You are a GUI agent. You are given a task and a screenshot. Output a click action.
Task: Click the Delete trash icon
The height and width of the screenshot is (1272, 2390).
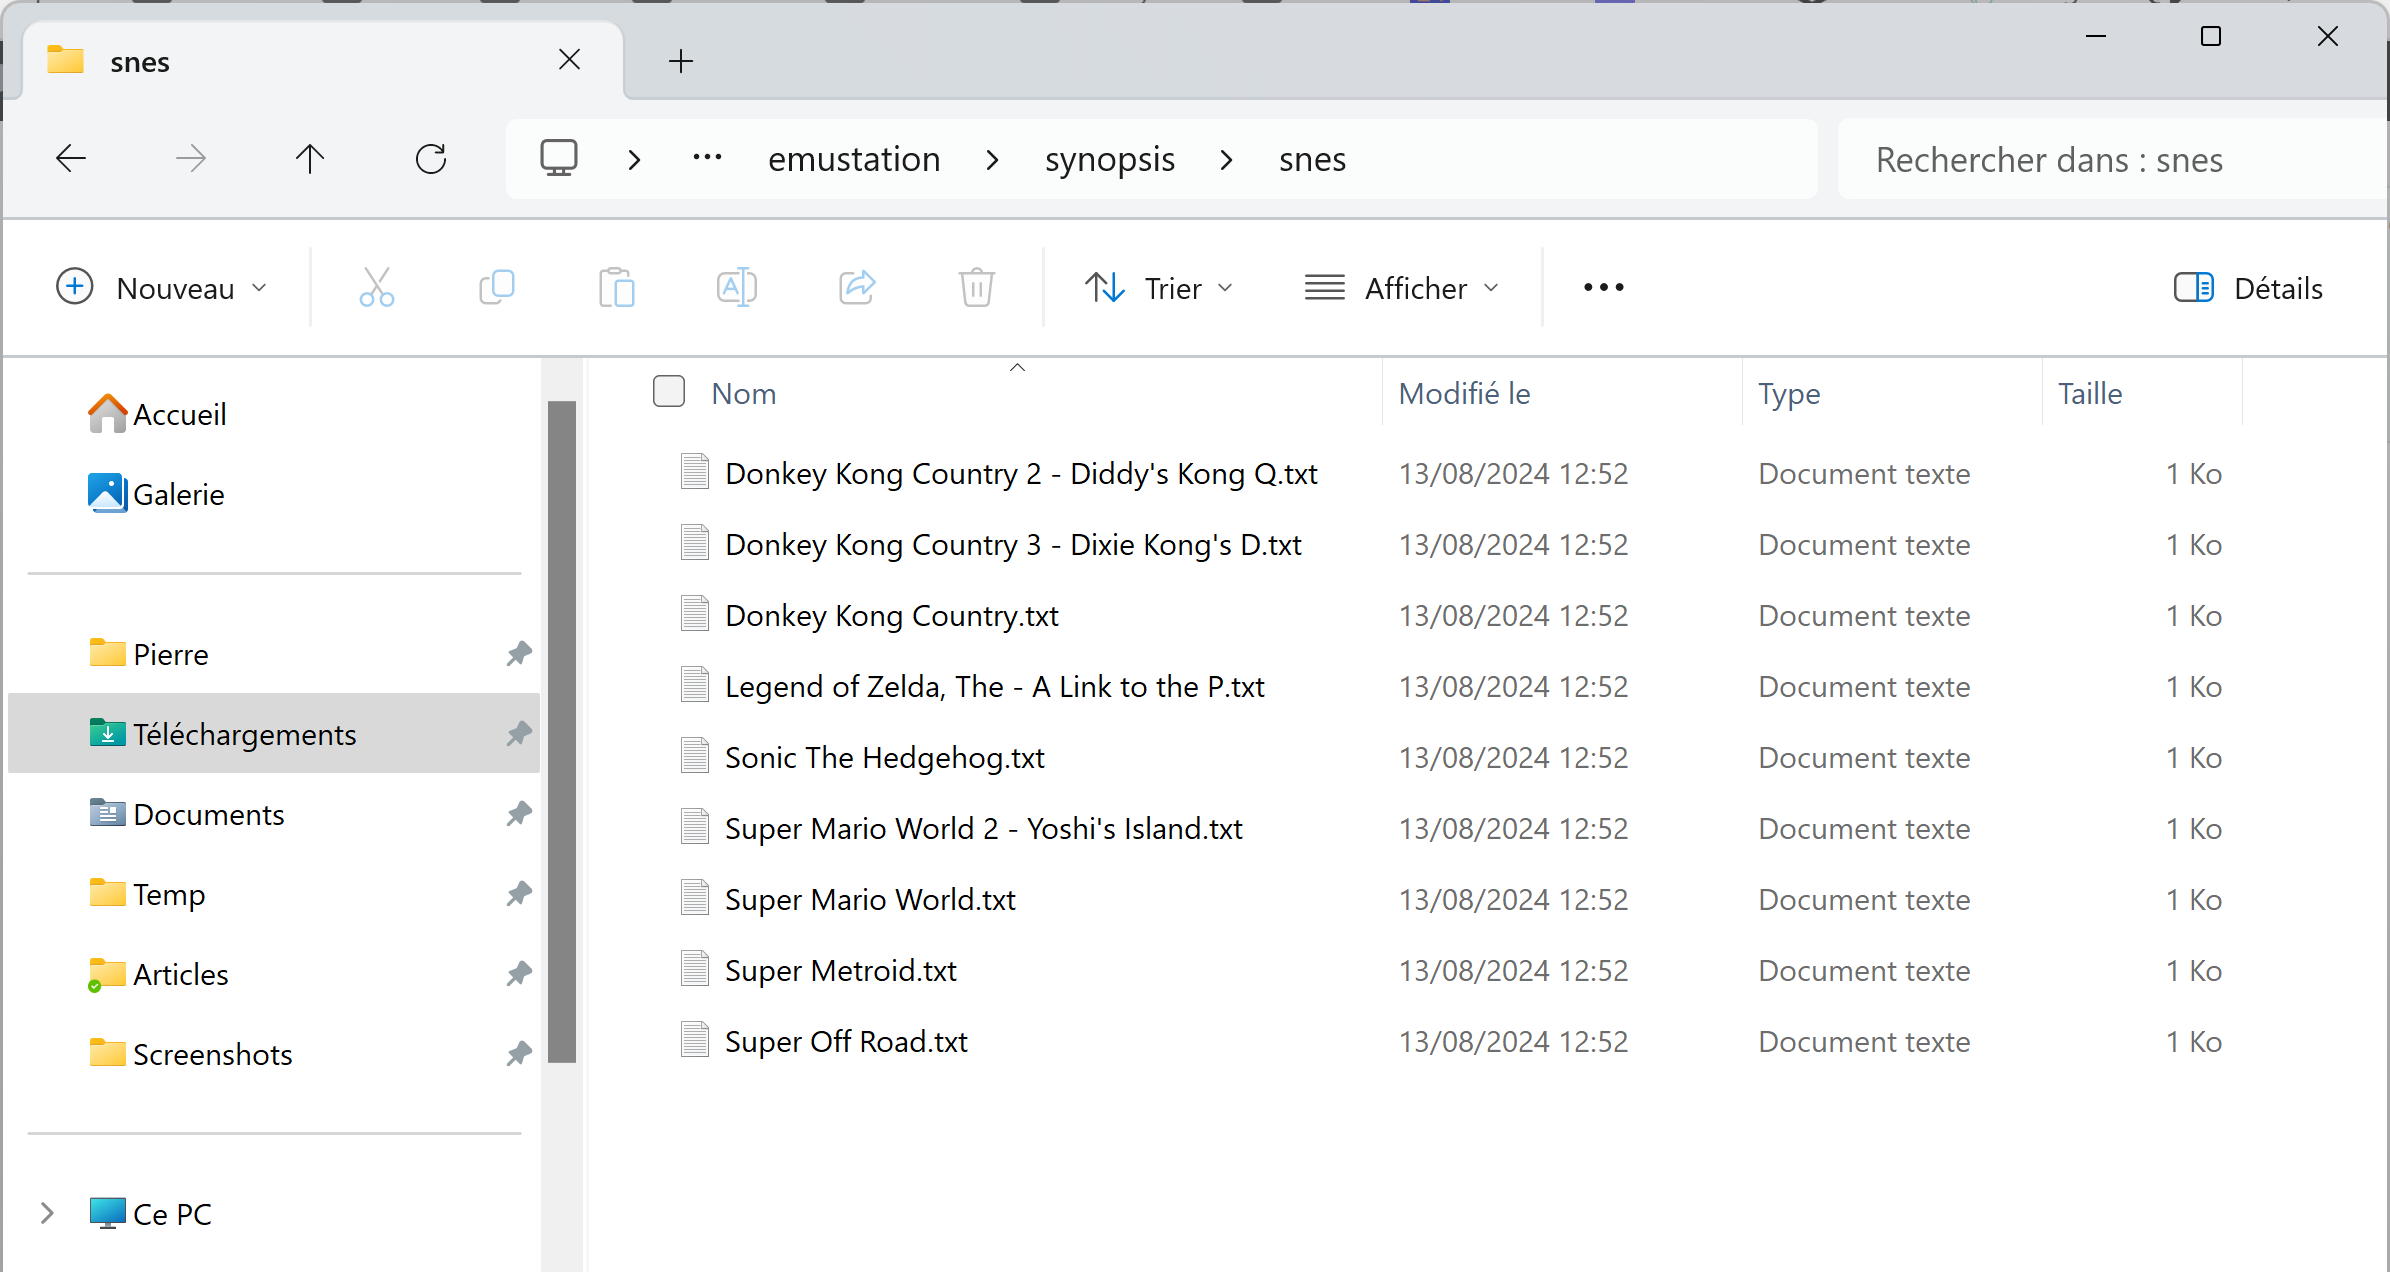click(x=977, y=288)
